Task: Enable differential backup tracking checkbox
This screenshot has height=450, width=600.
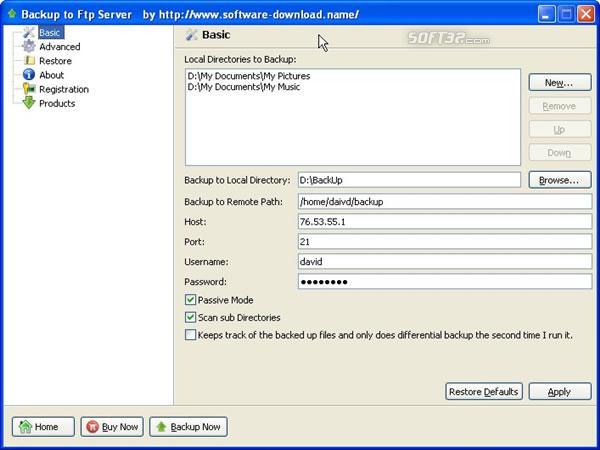Action: tap(190, 335)
